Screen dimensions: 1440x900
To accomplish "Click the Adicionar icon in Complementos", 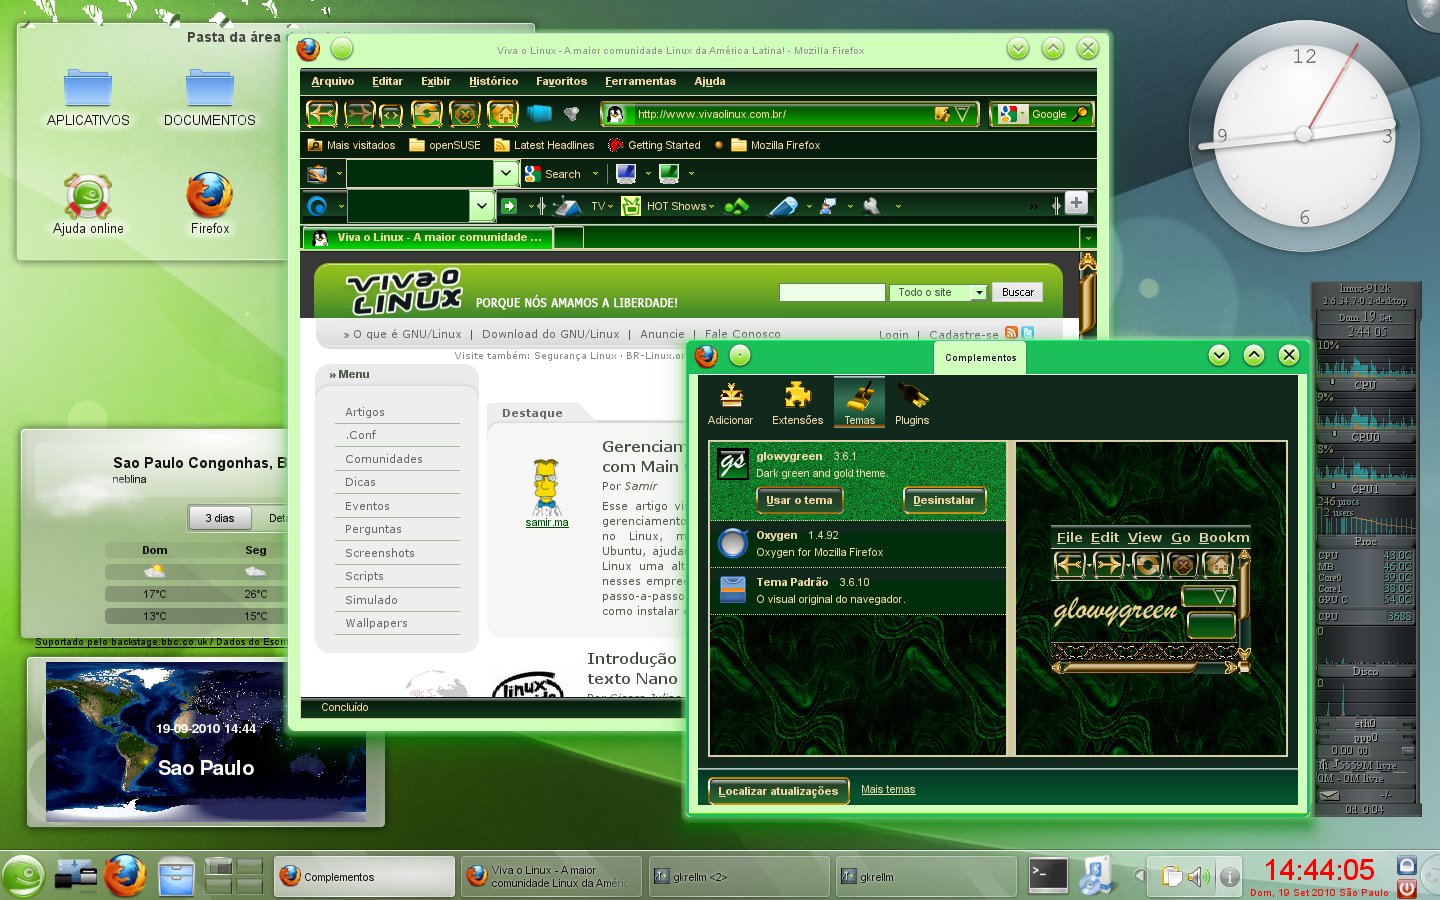I will [730, 403].
